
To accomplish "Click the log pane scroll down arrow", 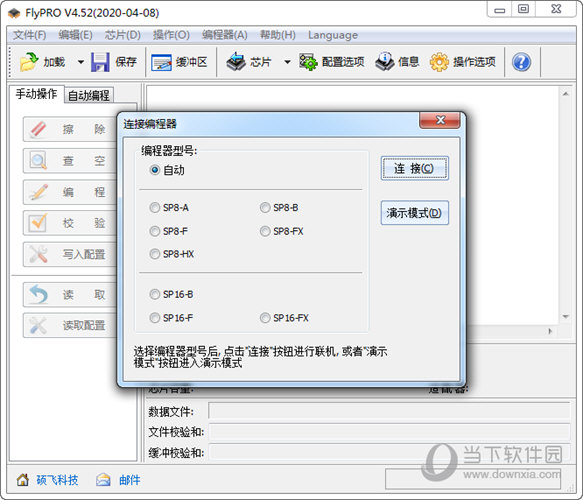I will point(565,317).
